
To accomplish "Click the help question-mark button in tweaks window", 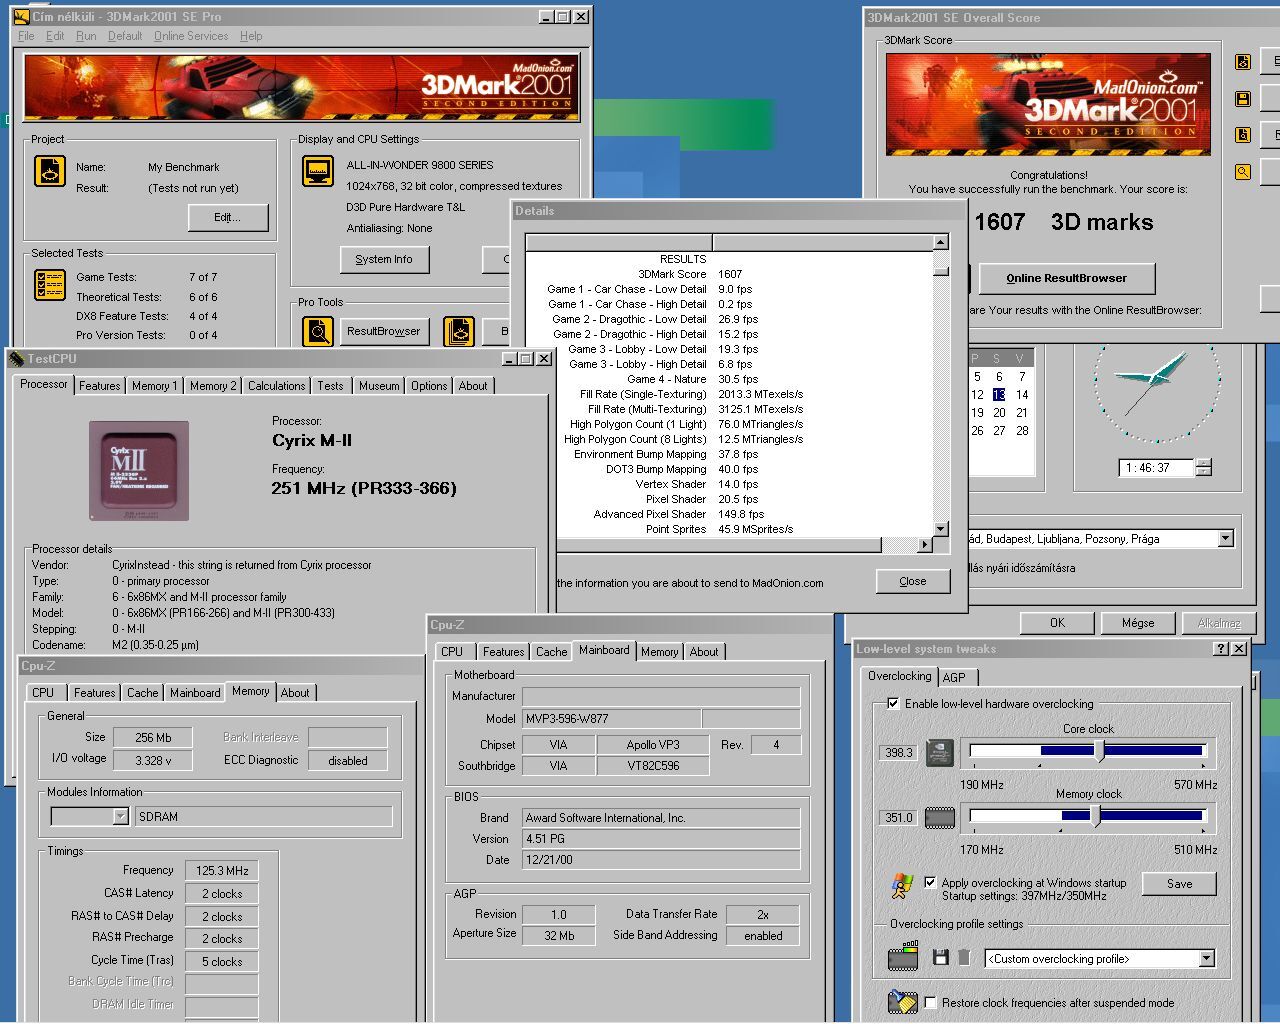I will click(x=1221, y=649).
